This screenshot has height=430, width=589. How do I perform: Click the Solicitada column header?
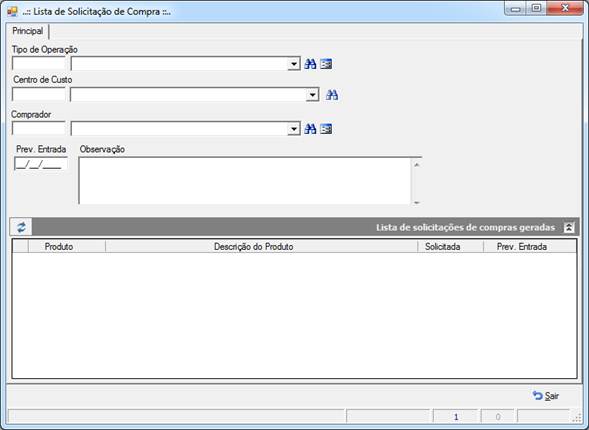point(450,247)
